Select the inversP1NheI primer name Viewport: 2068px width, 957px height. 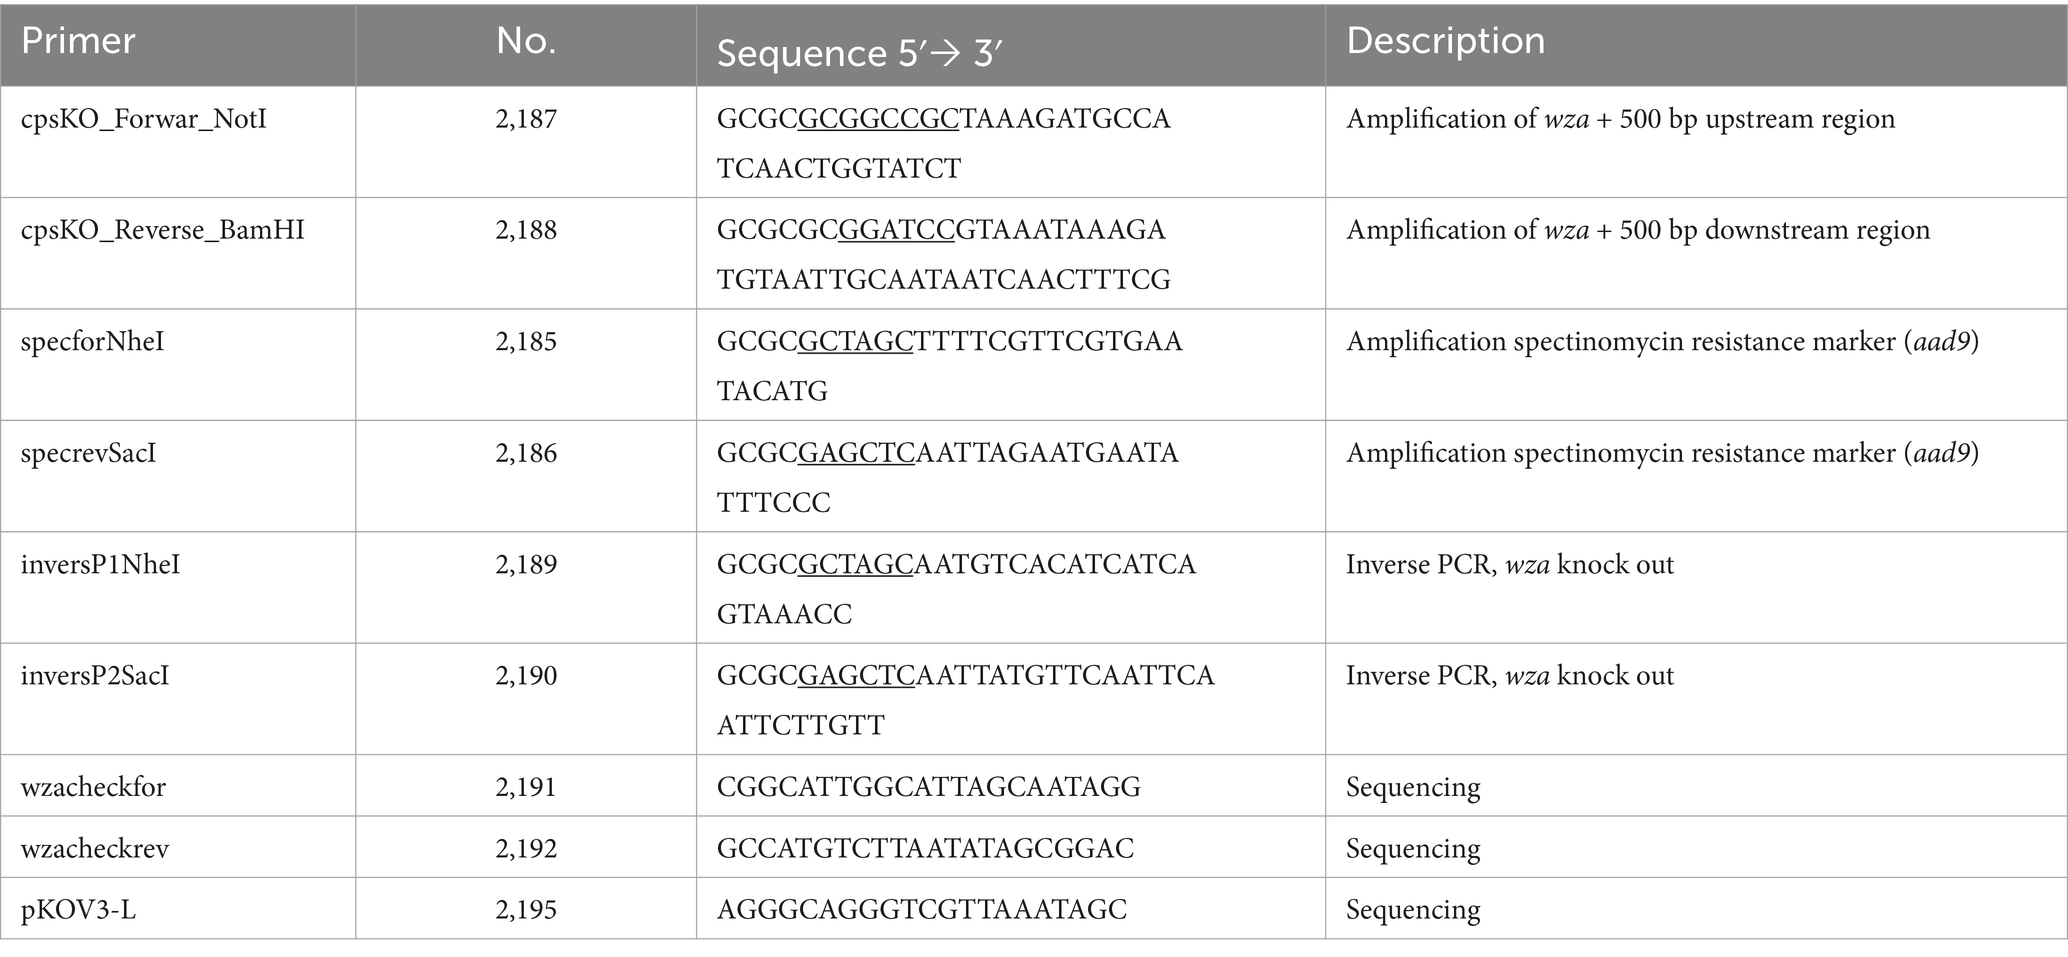click(x=101, y=565)
